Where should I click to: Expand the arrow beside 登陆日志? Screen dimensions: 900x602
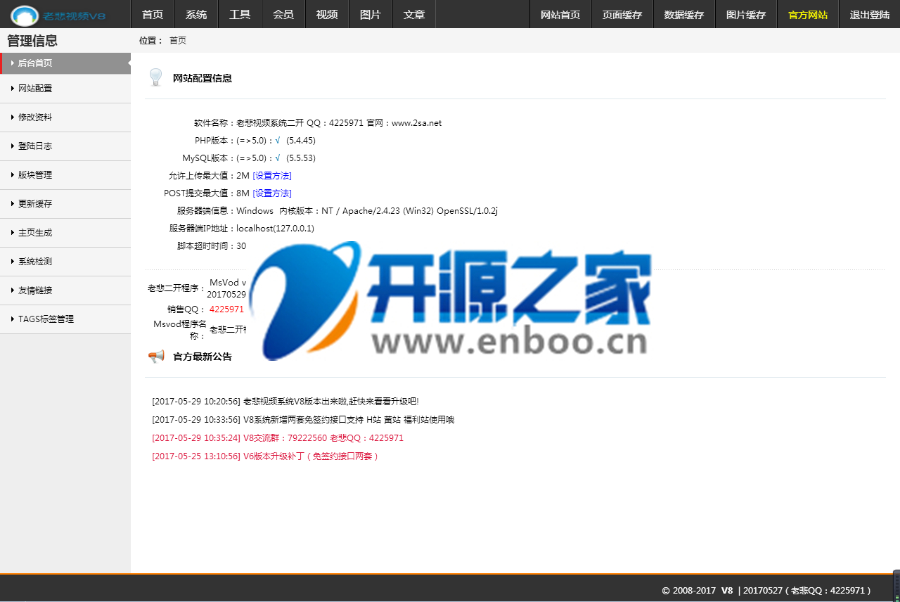click(12, 146)
